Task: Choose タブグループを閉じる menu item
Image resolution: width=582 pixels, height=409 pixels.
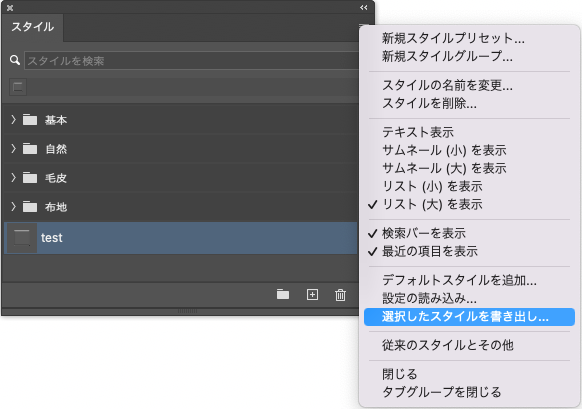Action: click(x=442, y=392)
